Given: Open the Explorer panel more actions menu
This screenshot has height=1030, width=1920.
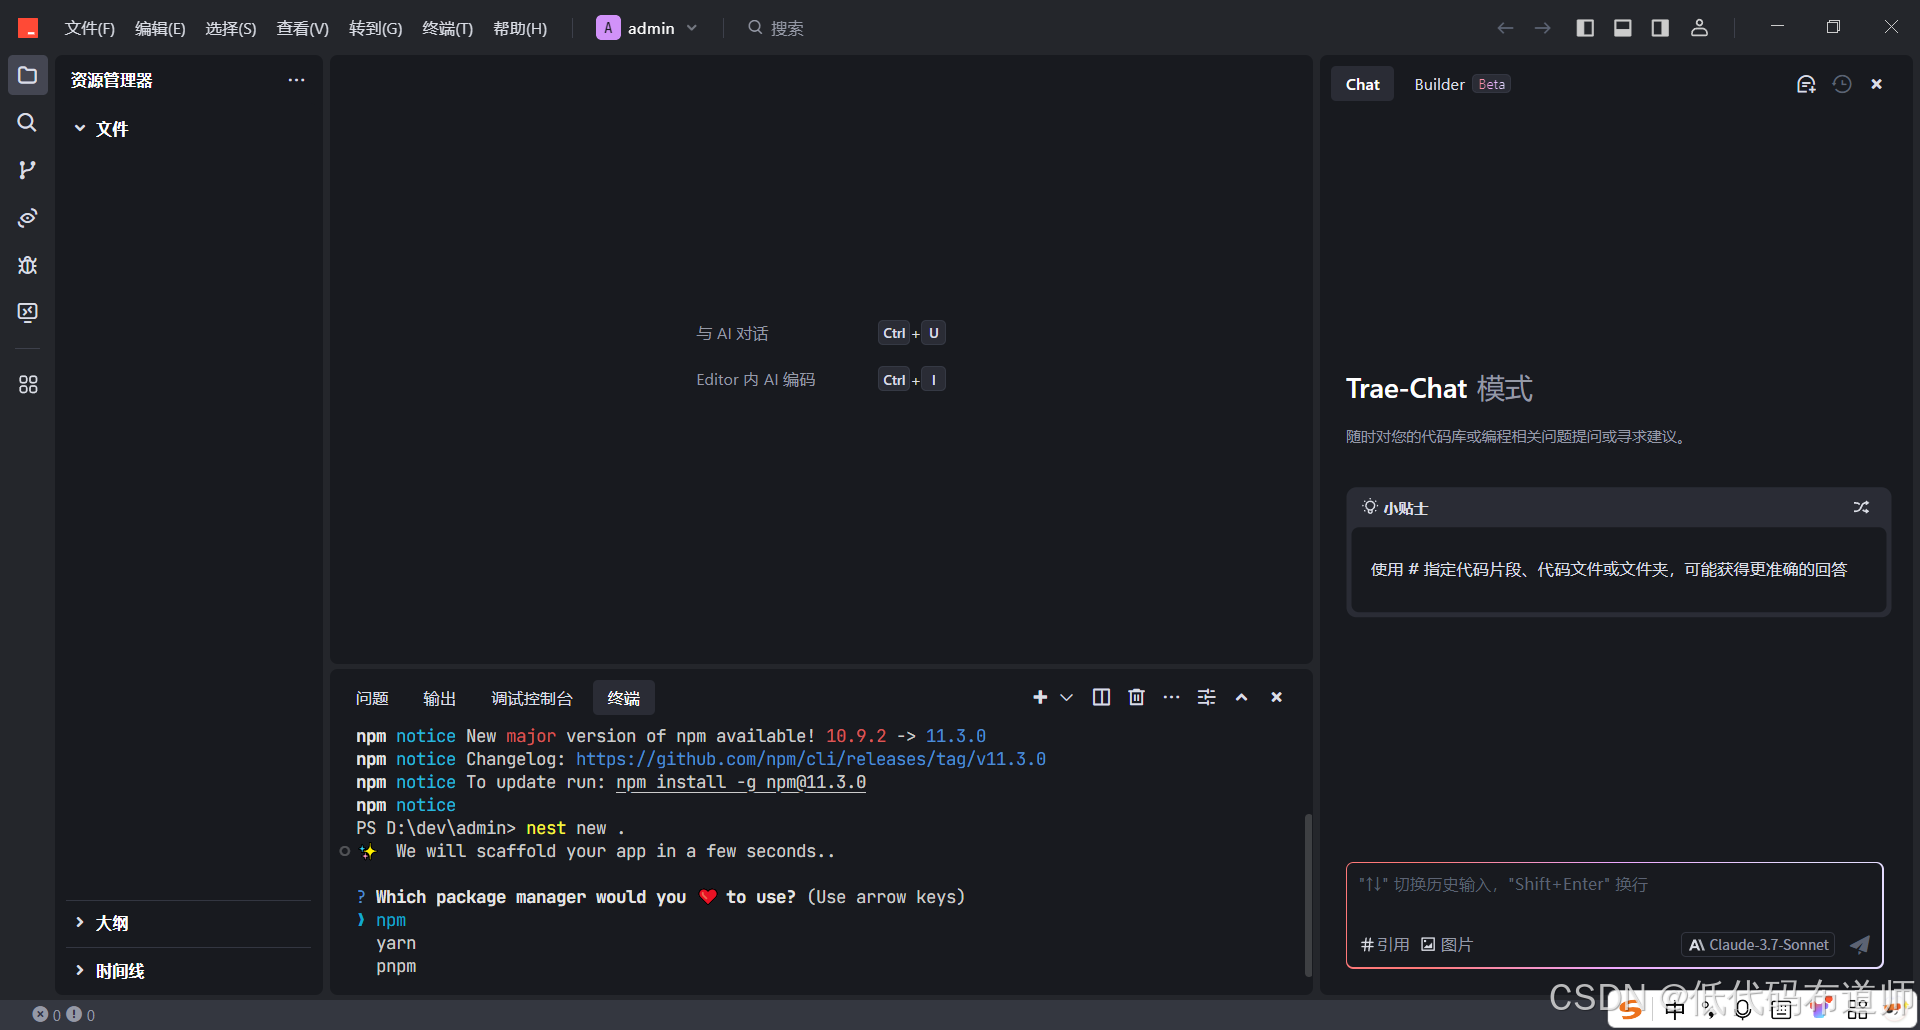Looking at the screenshot, I should coord(296,80).
